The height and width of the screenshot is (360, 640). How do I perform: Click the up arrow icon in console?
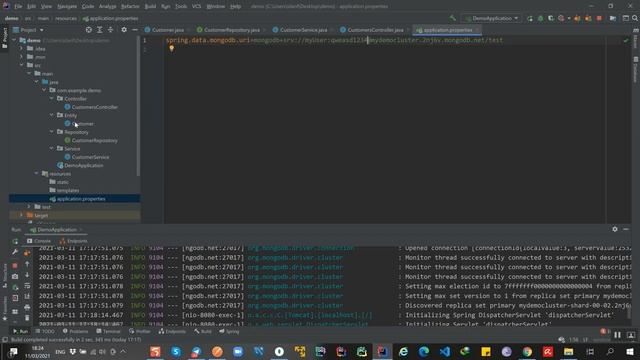[x=27, y=264]
